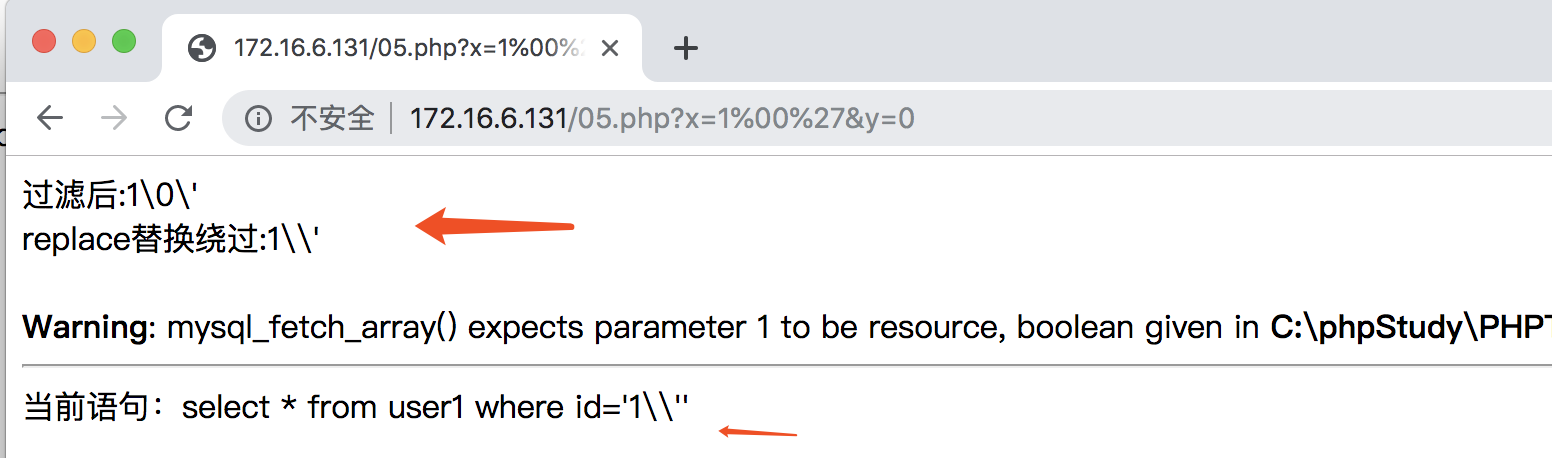Viewport: 1552px width, 458px height.
Task: Reload the current page
Action: (179, 119)
